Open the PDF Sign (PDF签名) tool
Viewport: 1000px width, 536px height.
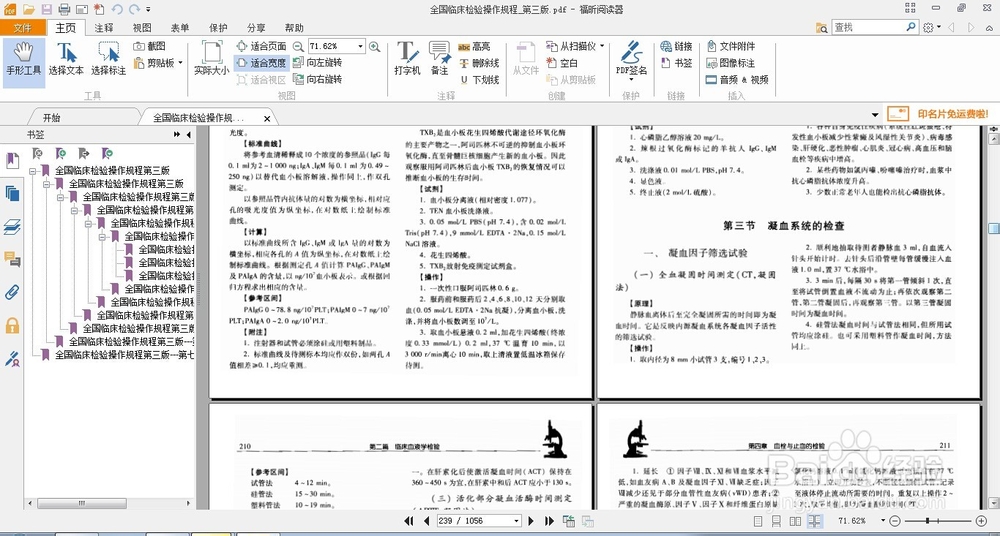coord(631,59)
